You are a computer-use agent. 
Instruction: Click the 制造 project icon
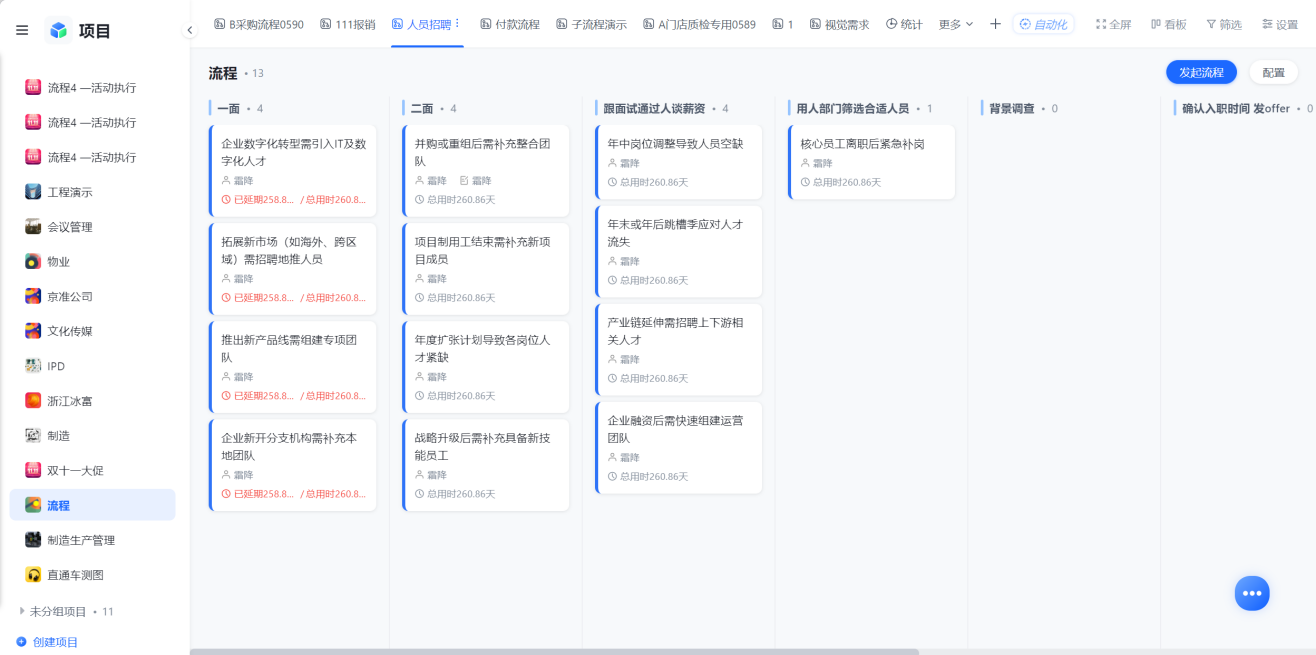pos(33,435)
